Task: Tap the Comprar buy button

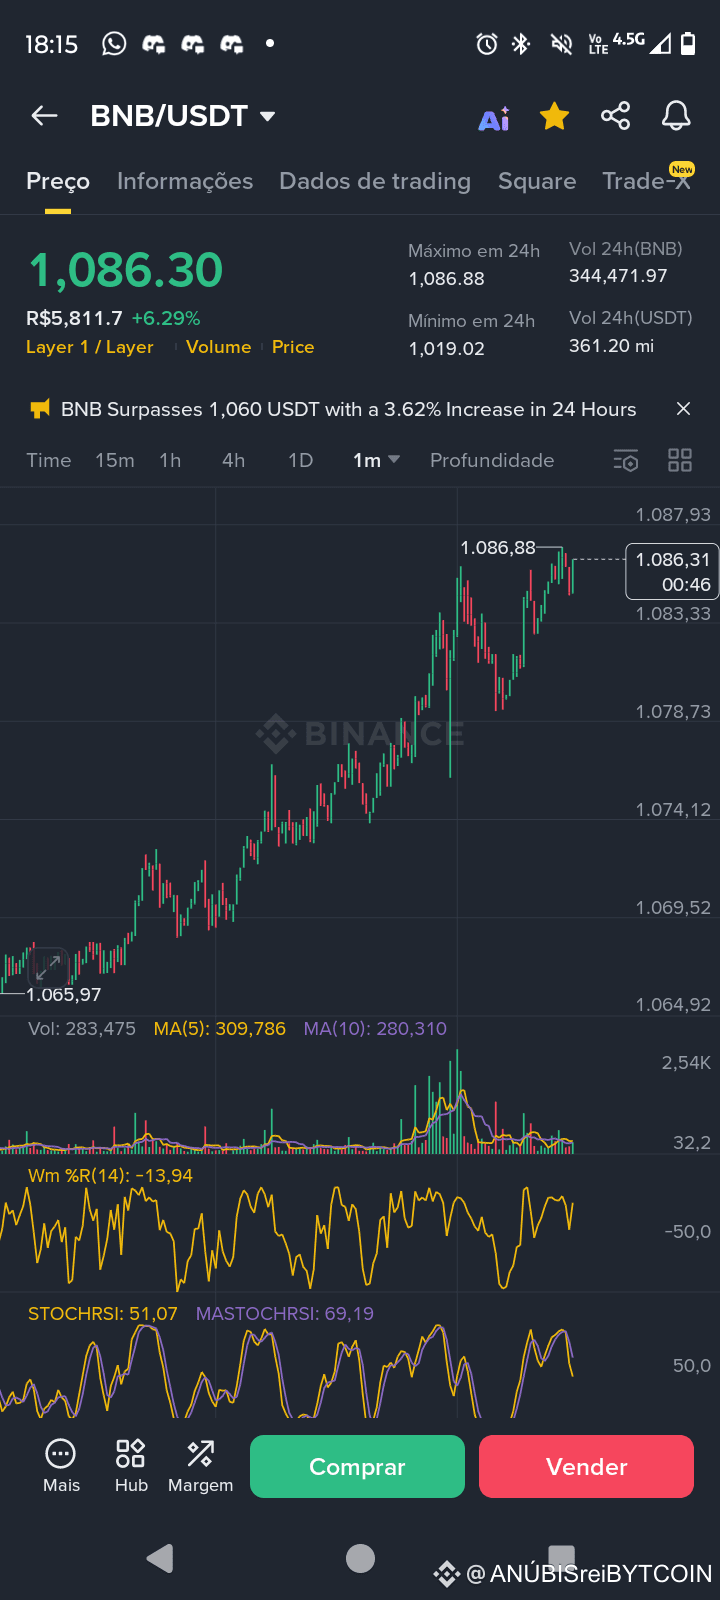Action: pyautogui.click(x=357, y=1467)
